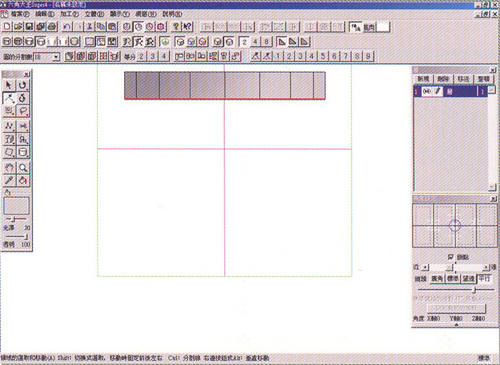Click the printer icon in toolbar

[x=52, y=27]
